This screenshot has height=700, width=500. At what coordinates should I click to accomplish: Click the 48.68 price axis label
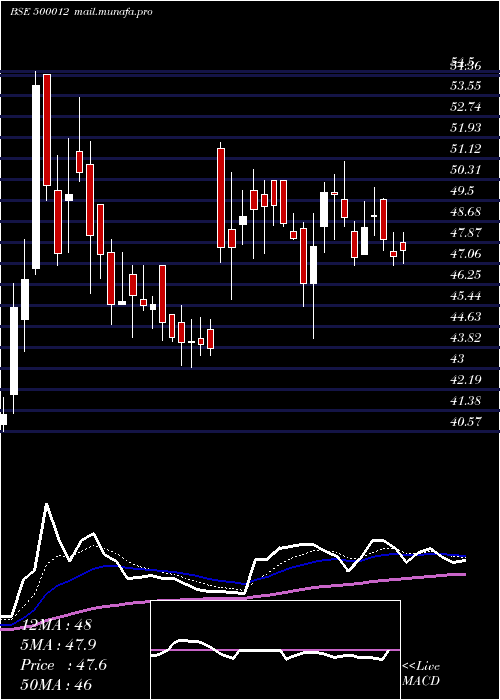[466, 212]
